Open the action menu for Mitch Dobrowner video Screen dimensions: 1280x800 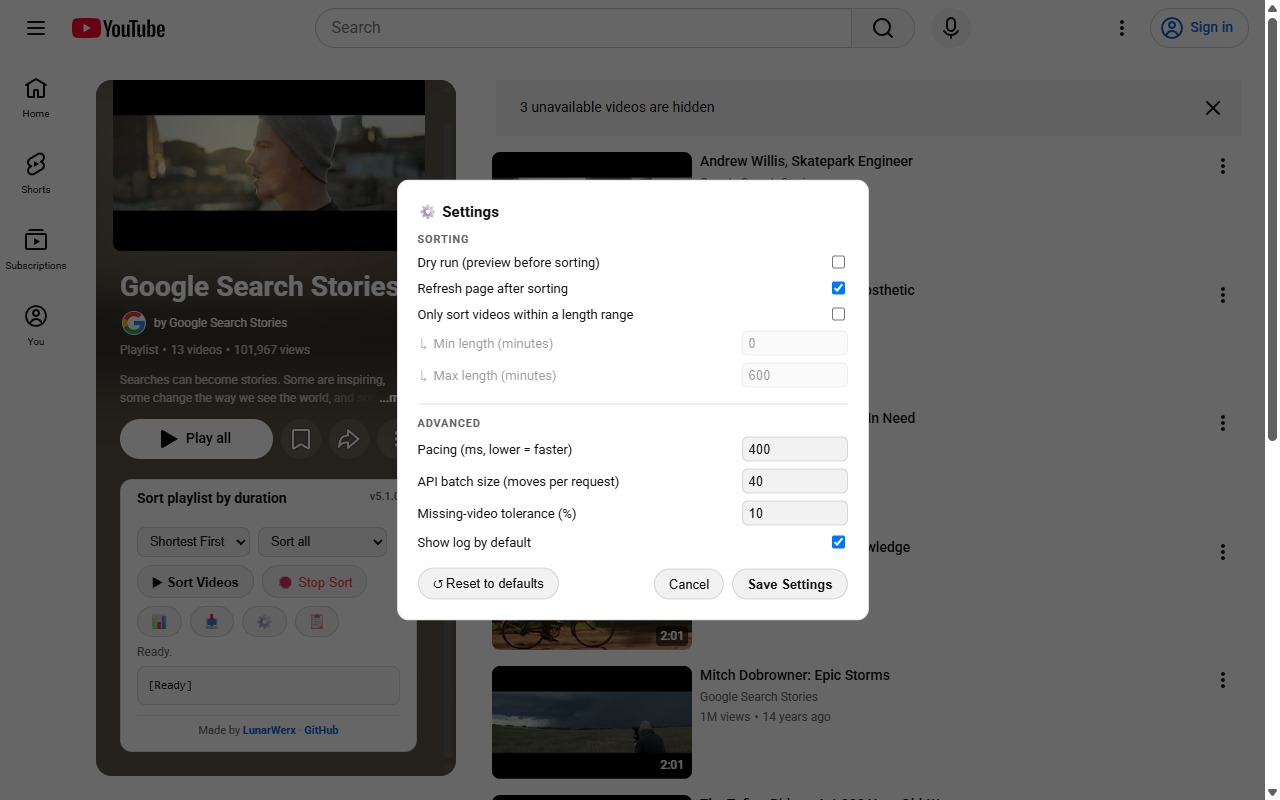(1222, 680)
